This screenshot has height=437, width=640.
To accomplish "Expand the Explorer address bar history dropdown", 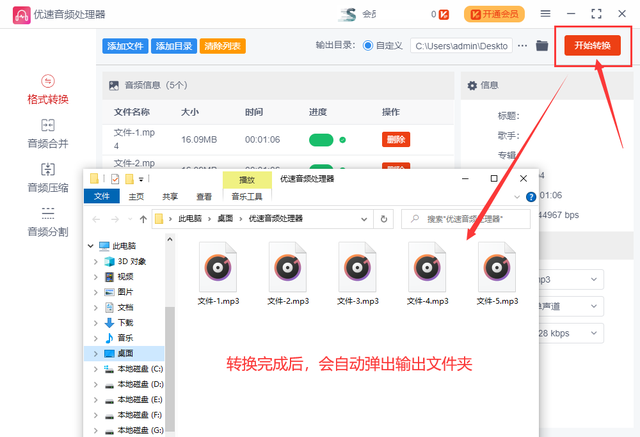I will [364, 219].
